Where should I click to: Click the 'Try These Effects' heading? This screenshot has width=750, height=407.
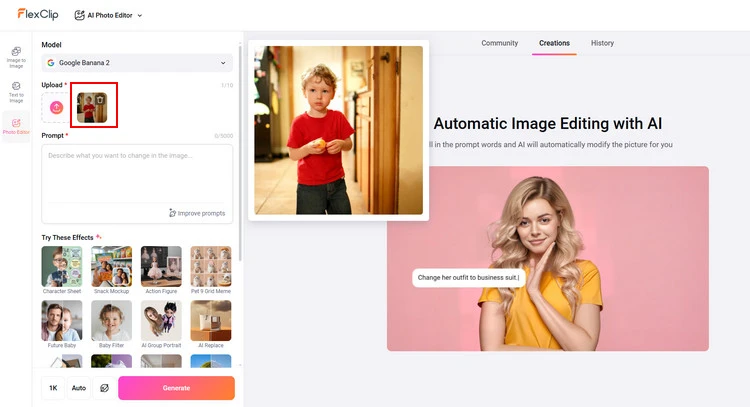pos(67,237)
